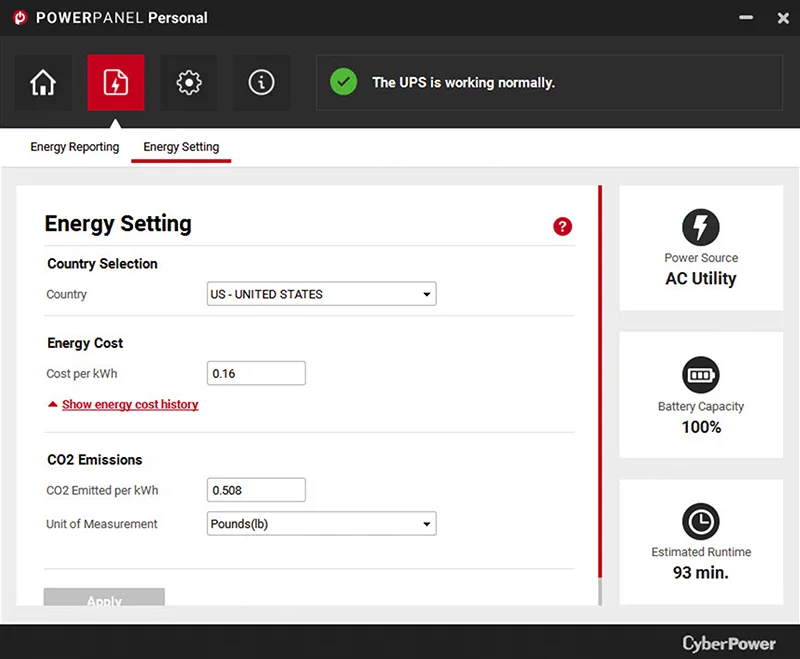Click the 'CO2 Emissions' heading
800x659 pixels.
coord(95,460)
